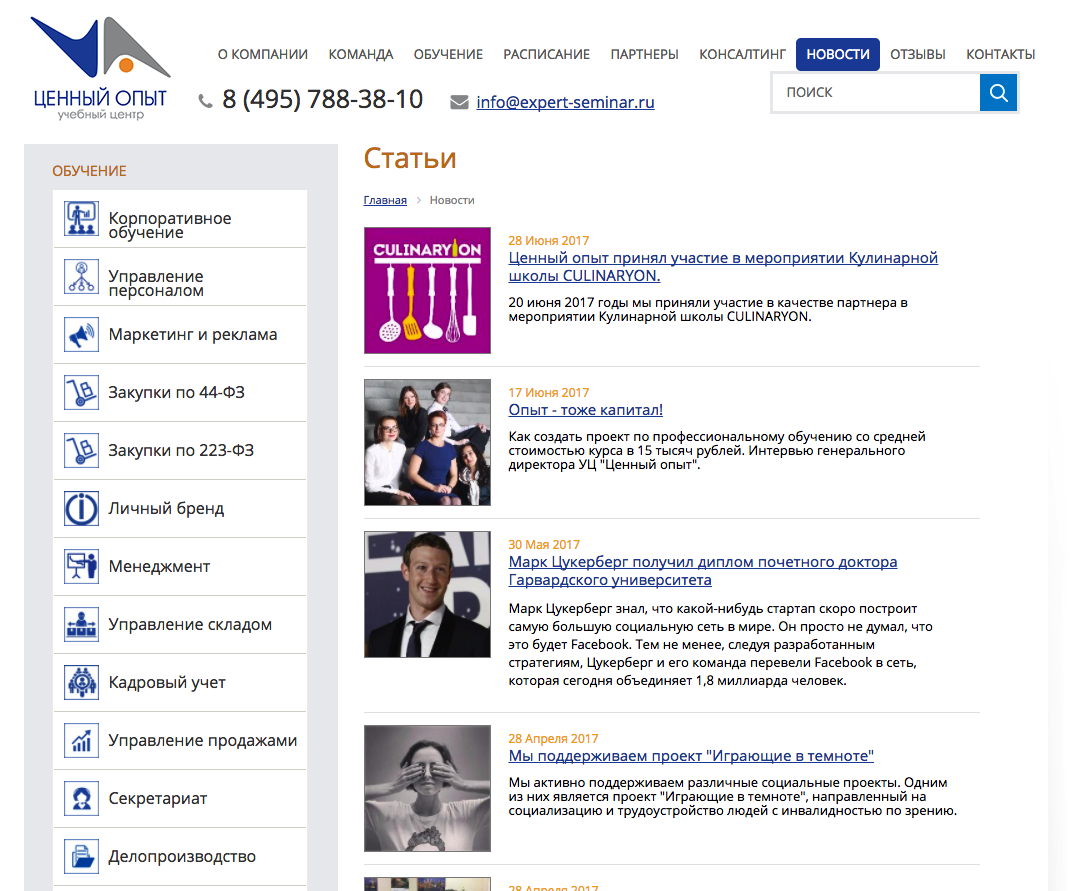Open the Марк Цукерберг Harvard diploma article
This screenshot has height=891, width=1081.
(703, 571)
